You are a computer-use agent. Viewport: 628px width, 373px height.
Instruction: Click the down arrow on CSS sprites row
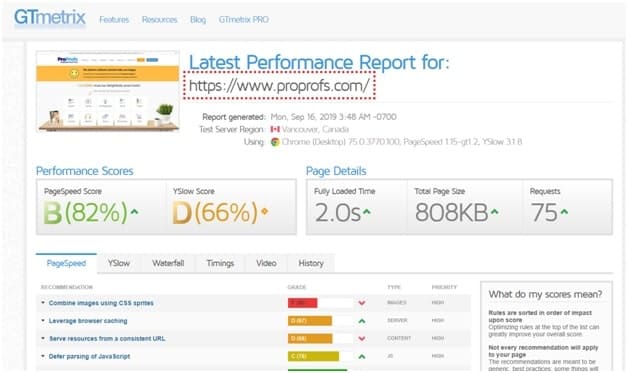pos(362,303)
